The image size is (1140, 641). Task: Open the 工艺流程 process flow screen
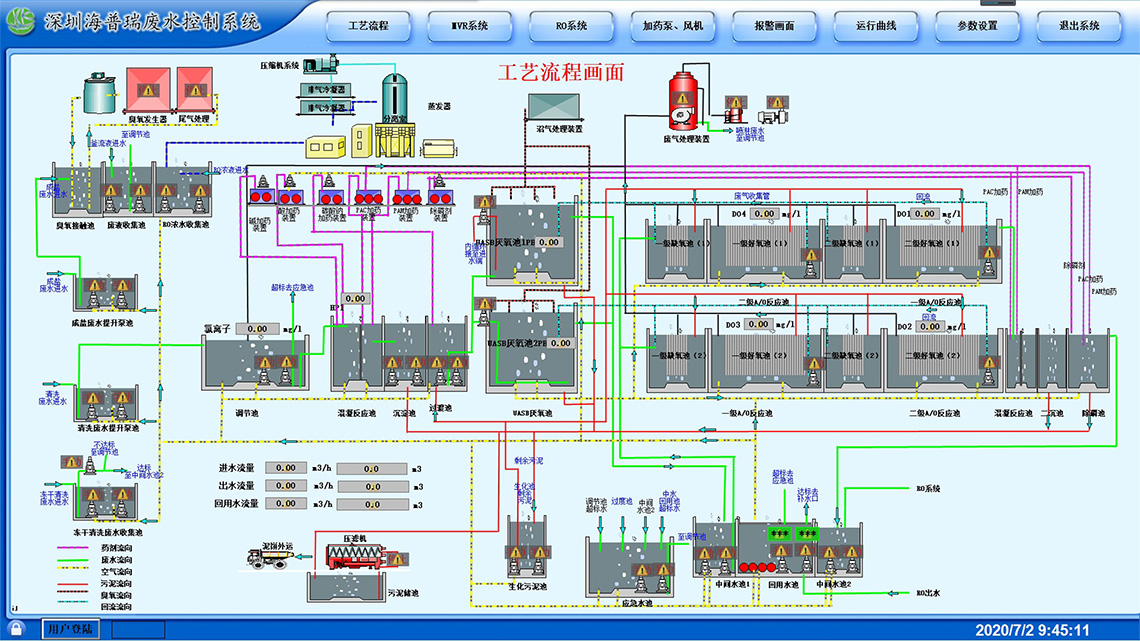point(368,26)
